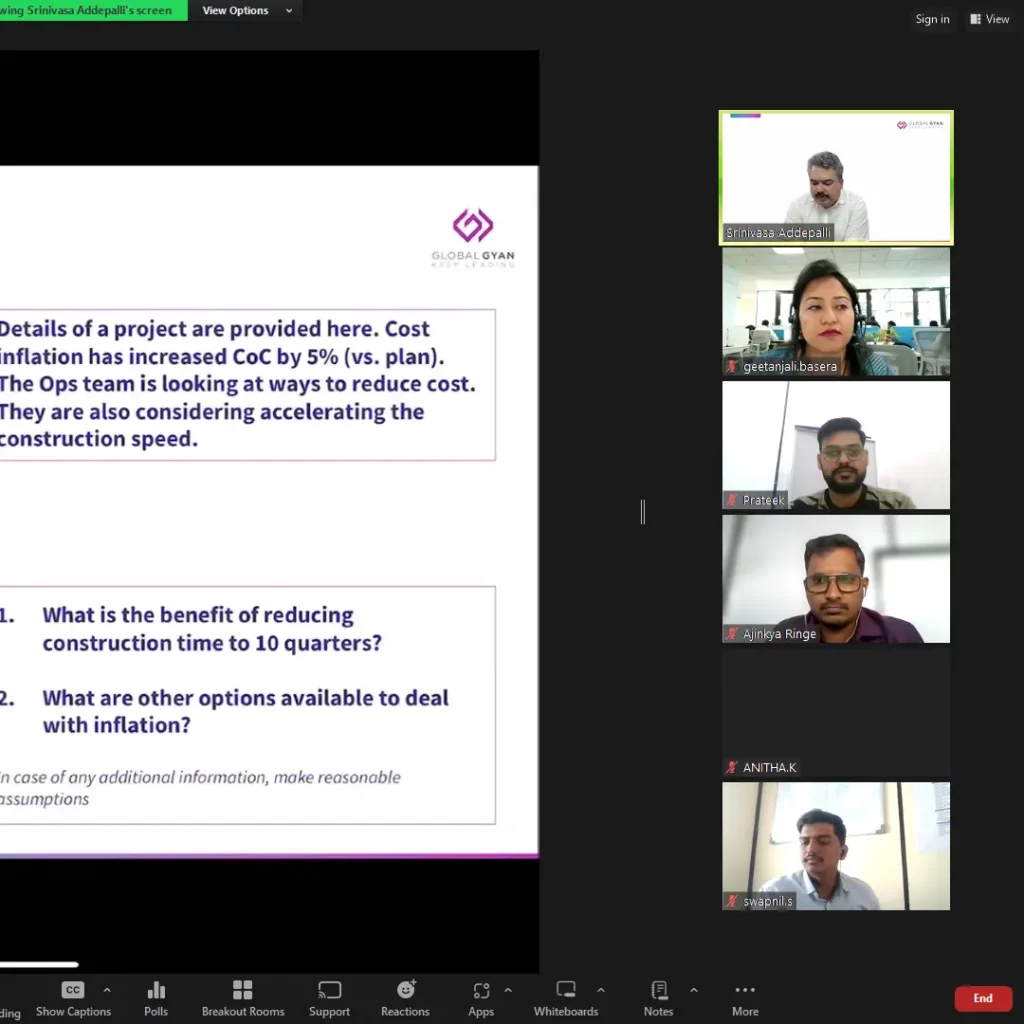1024x1024 pixels.
Task: Expand the Apps options chevron
Action: click(x=508, y=990)
